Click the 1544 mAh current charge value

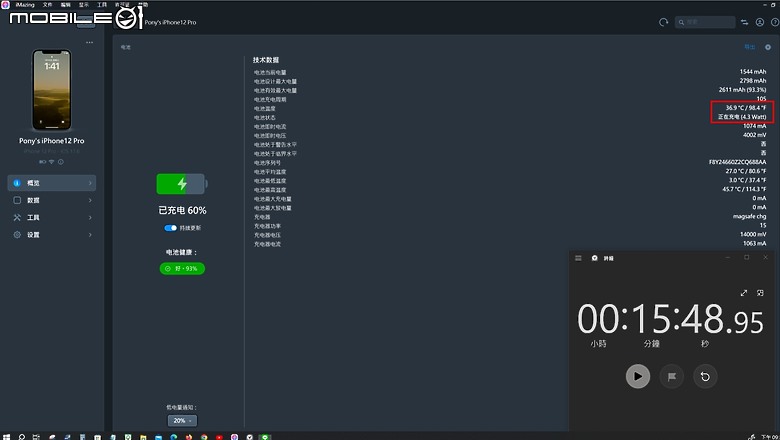[x=753, y=72]
